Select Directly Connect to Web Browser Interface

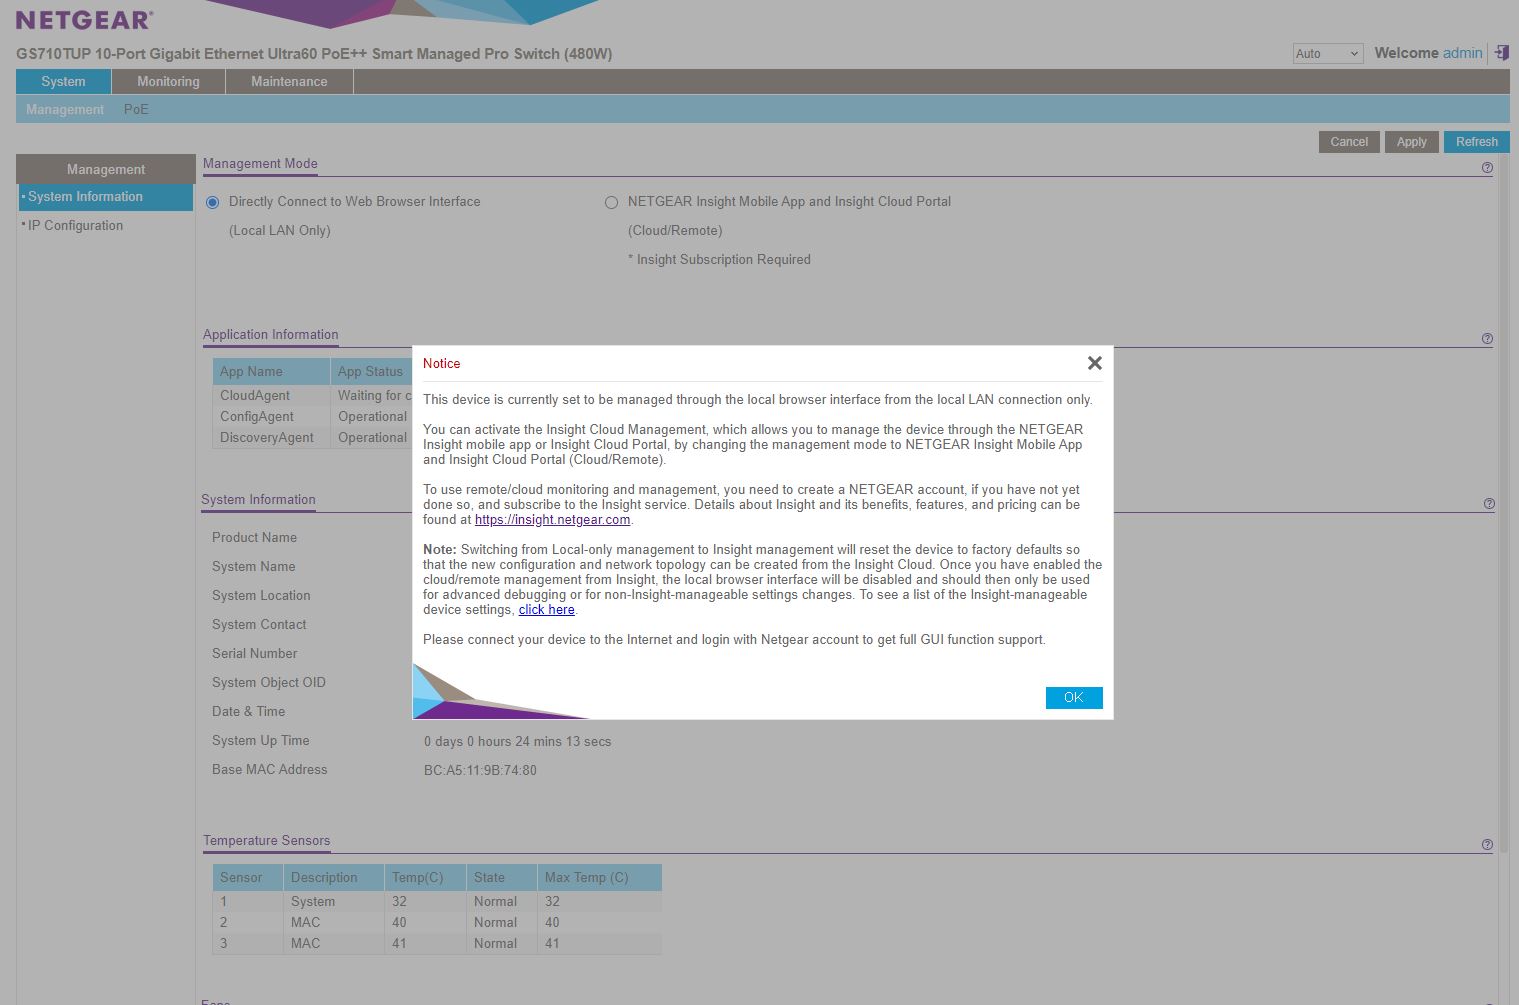[x=213, y=202]
